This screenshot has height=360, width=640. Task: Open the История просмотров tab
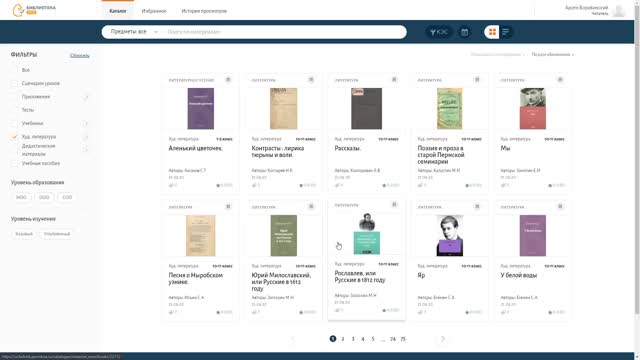point(204,11)
